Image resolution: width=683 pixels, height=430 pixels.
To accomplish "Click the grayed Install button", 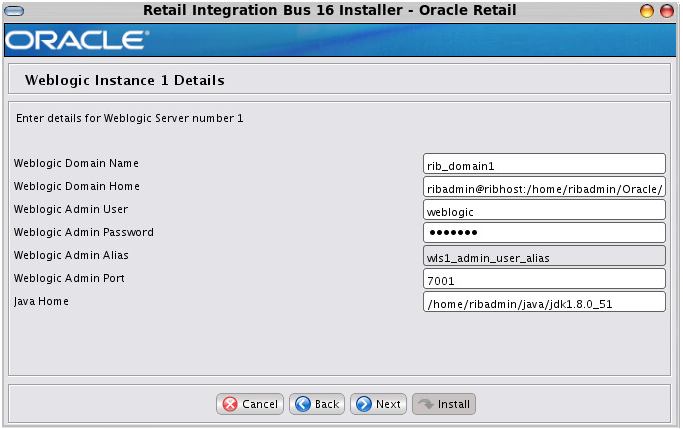I will [x=443, y=404].
